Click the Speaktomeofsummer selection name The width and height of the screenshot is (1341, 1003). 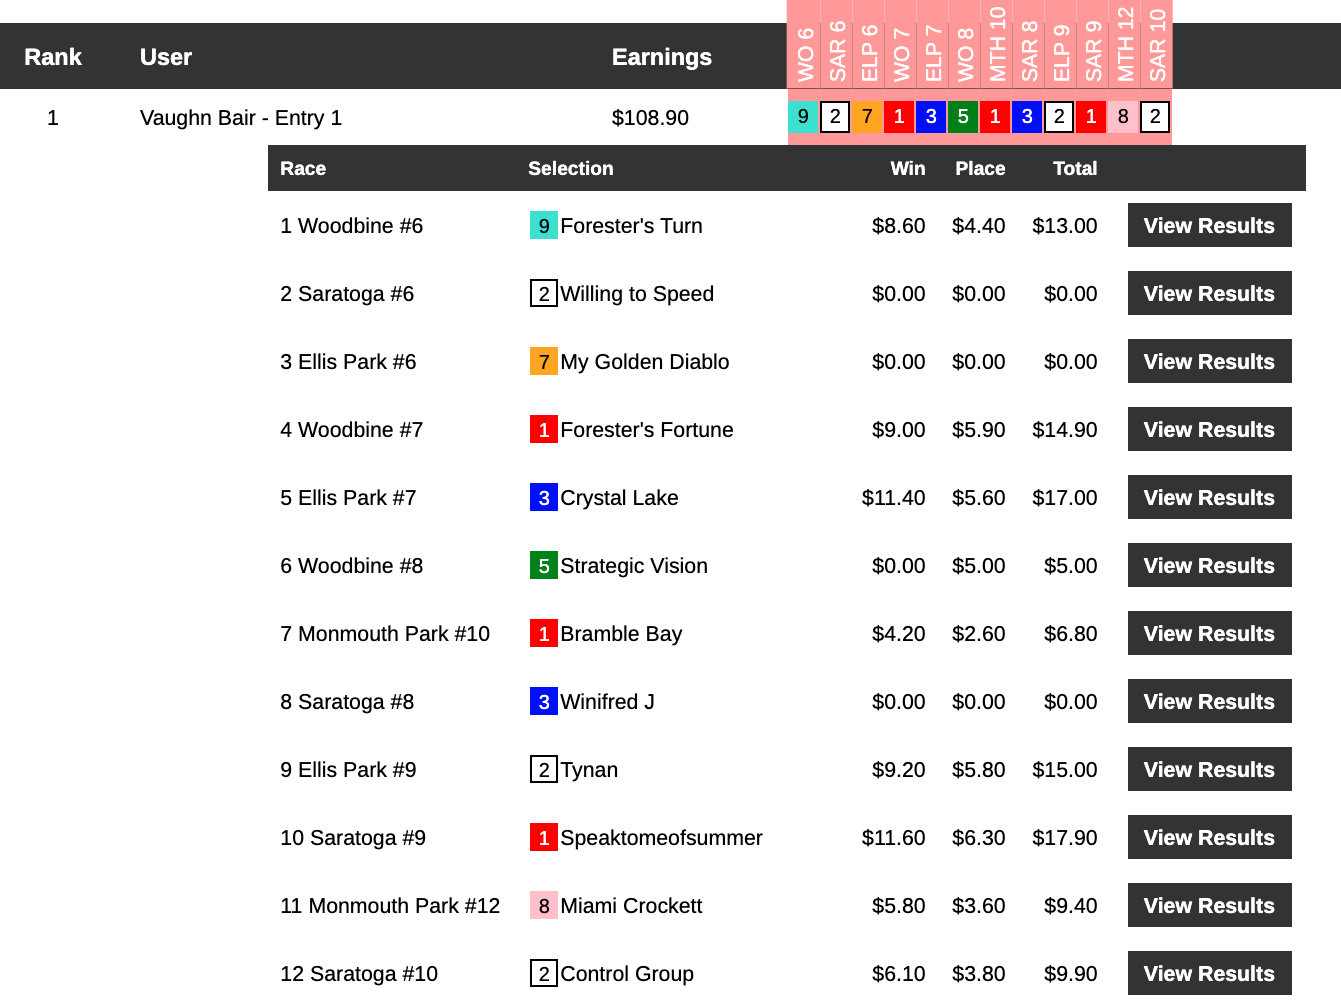coord(661,838)
